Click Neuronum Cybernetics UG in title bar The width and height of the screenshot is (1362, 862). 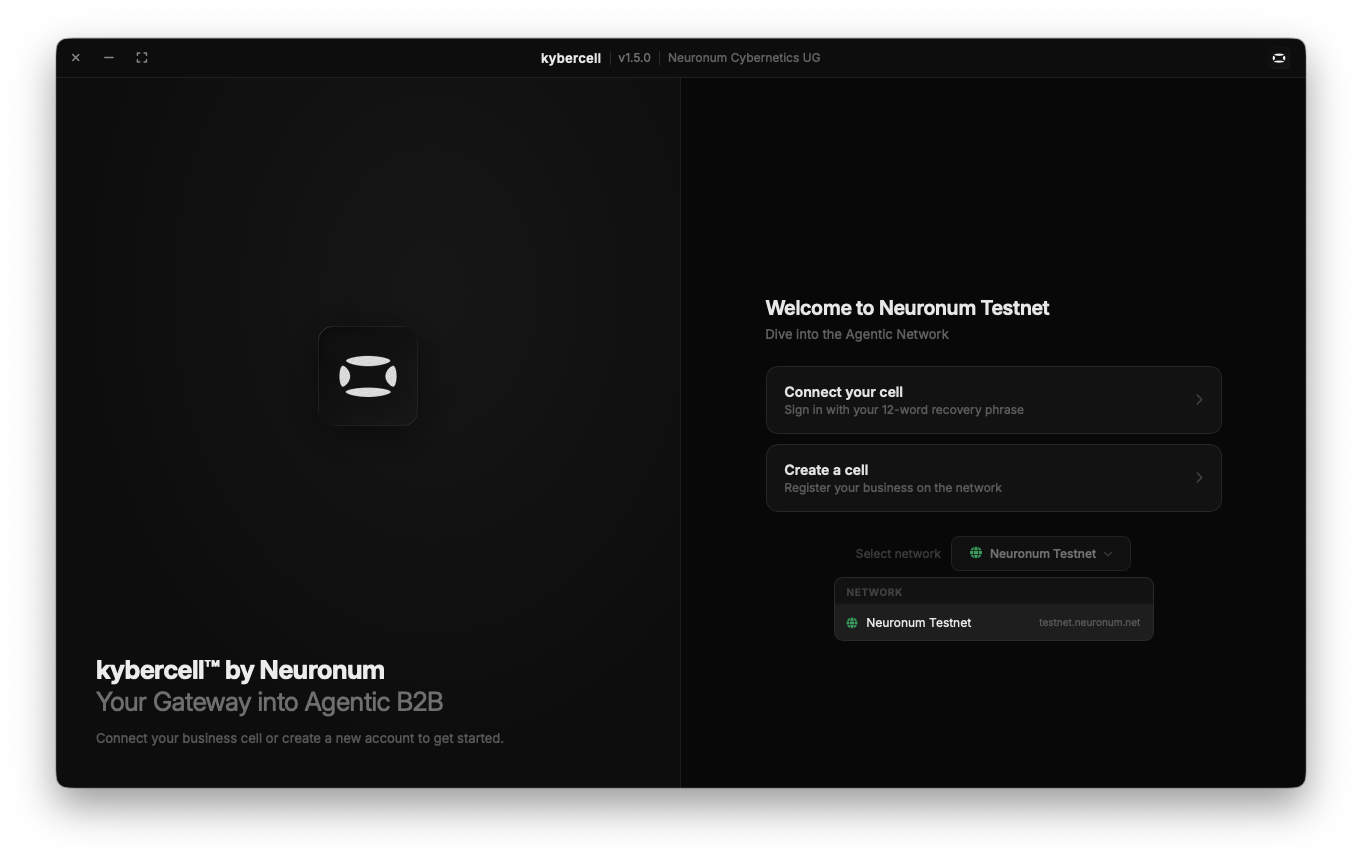pos(744,58)
